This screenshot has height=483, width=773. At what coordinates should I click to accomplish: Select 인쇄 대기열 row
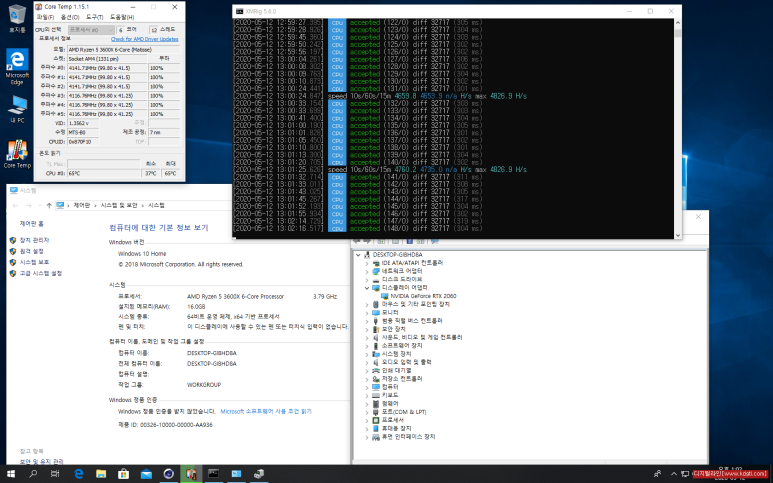pyautogui.click(x=396, y=371)
